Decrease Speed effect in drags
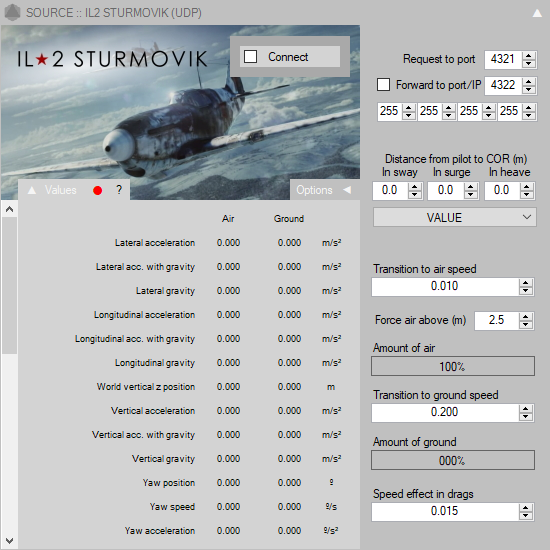 525,516
